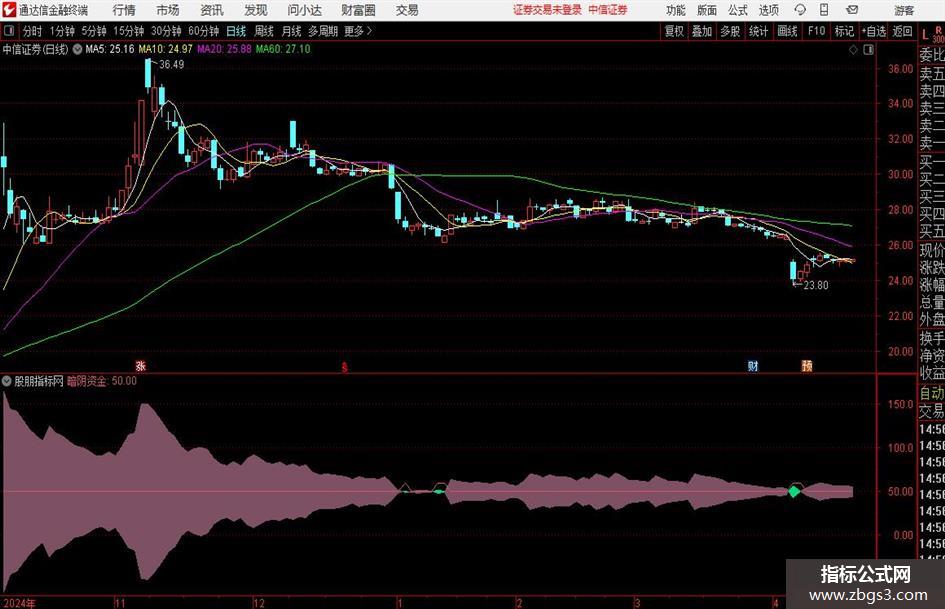Click the 通达信 red logo icon
Image resolution: width=945 pixels, height=609 pixels.
pos(9,10)
